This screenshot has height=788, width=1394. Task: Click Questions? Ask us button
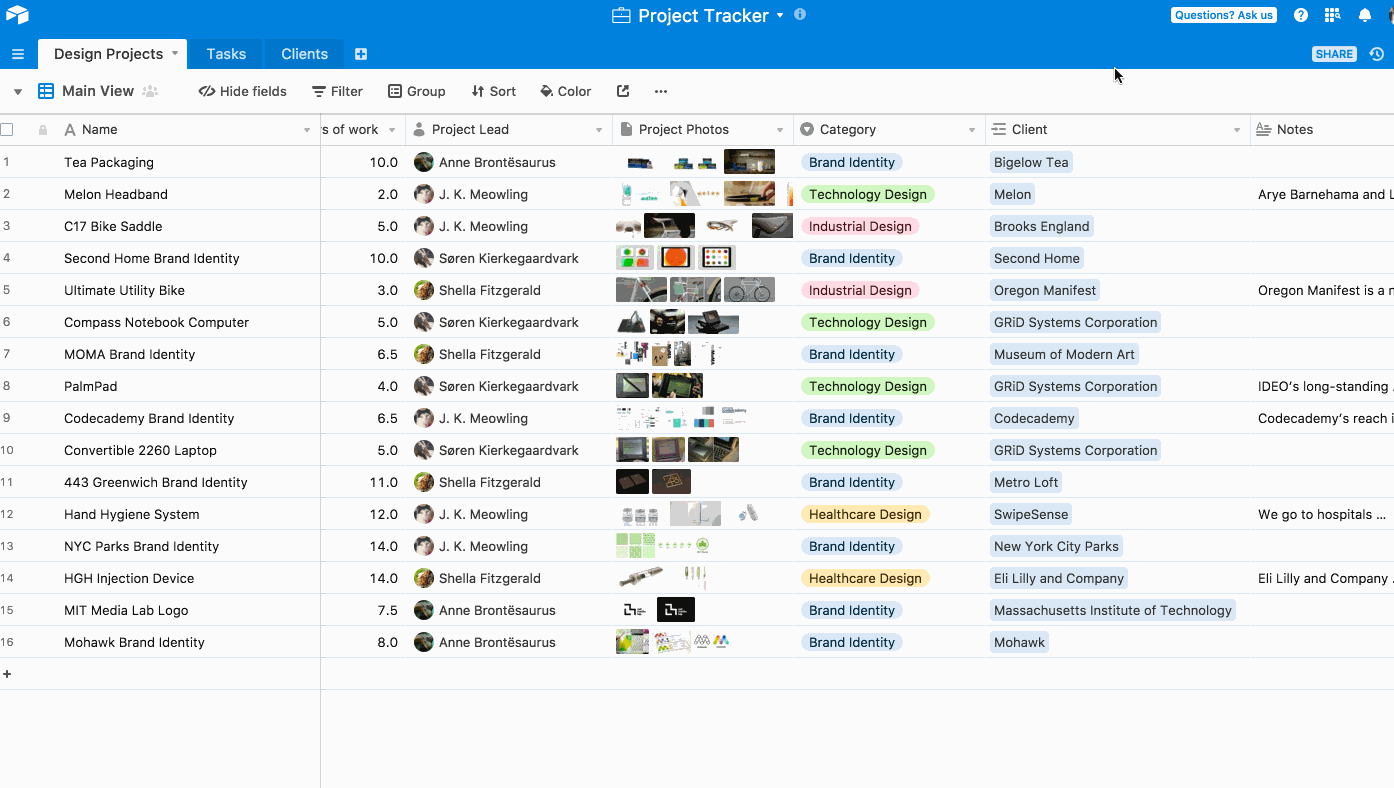(x=1224, y=15)
